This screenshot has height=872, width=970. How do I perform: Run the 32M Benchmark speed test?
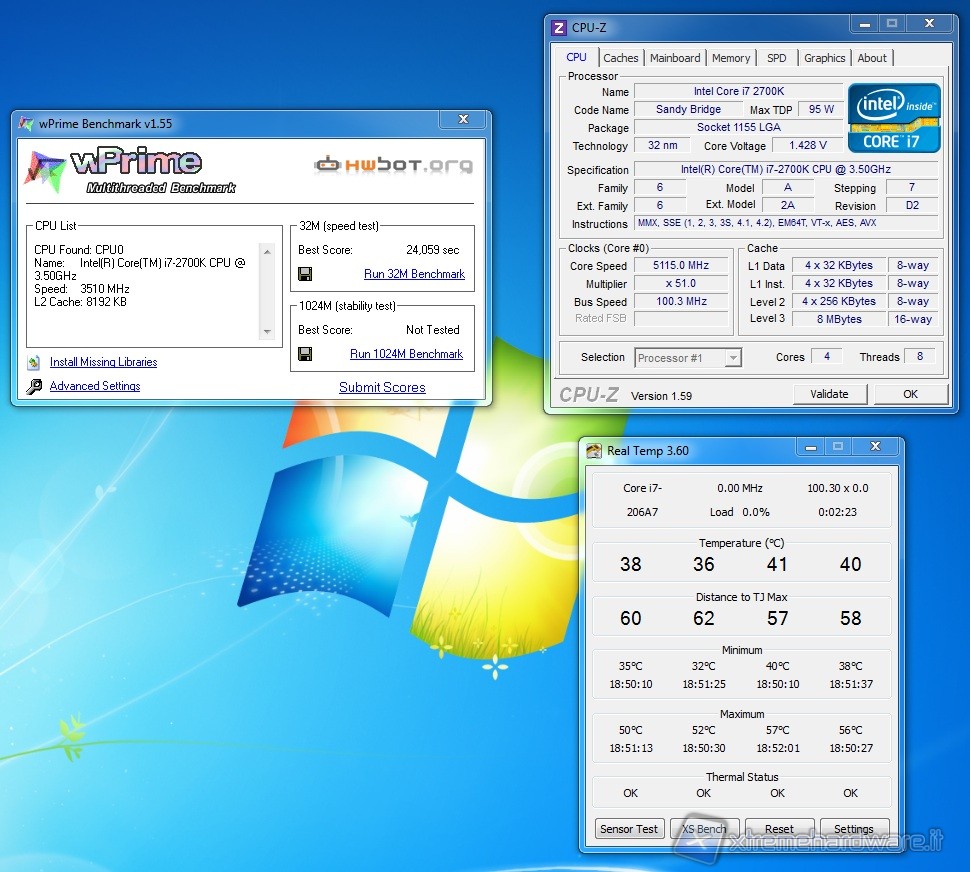tap(414, 274)
